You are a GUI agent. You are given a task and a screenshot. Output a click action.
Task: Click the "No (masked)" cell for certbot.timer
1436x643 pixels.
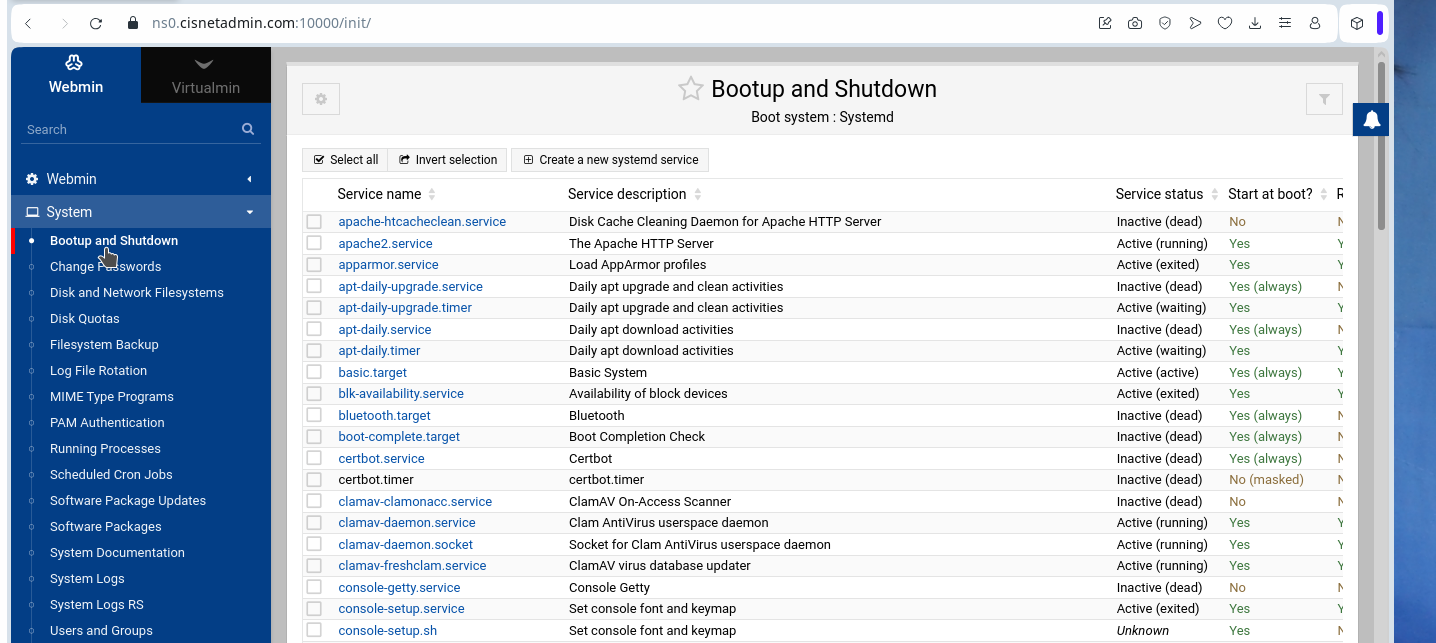coord(1266,480)
